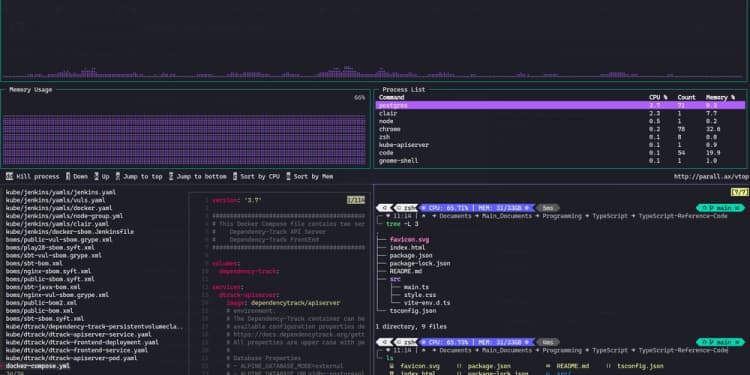Select boms/play28-sbom.syft.xml entry
The image size is (750, 375).
click(x=50, y=248)
